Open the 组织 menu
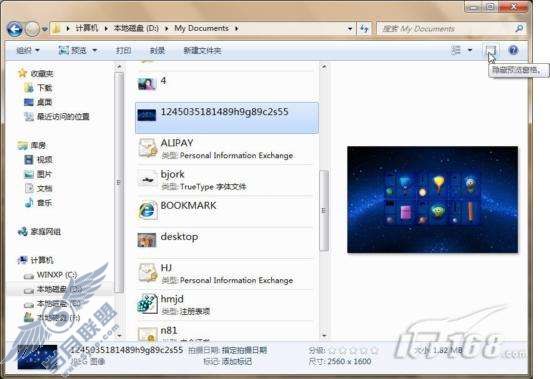This screenshot has height=379, width=550. [28, 51]
